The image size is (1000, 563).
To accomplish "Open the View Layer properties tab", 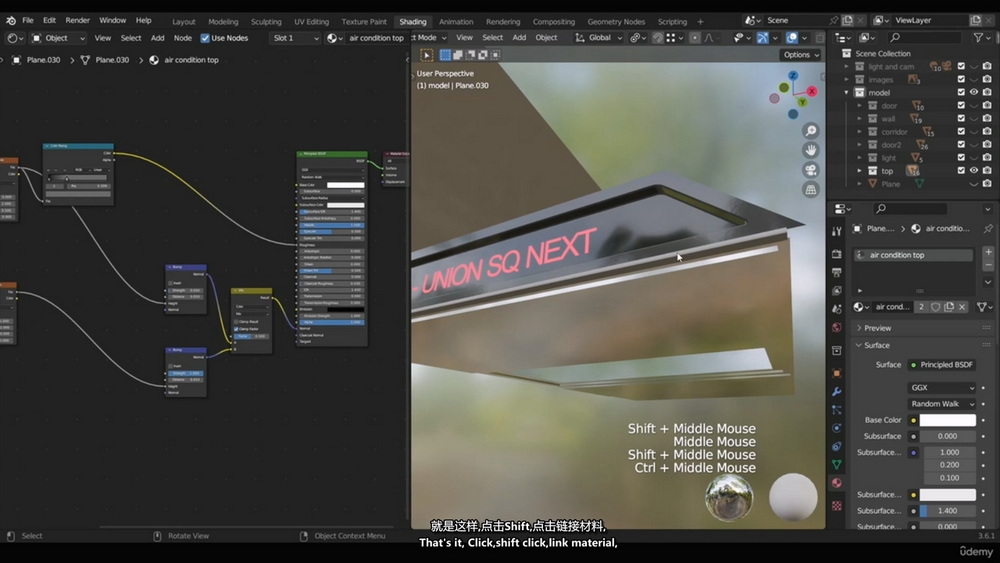I will (837, 291).
